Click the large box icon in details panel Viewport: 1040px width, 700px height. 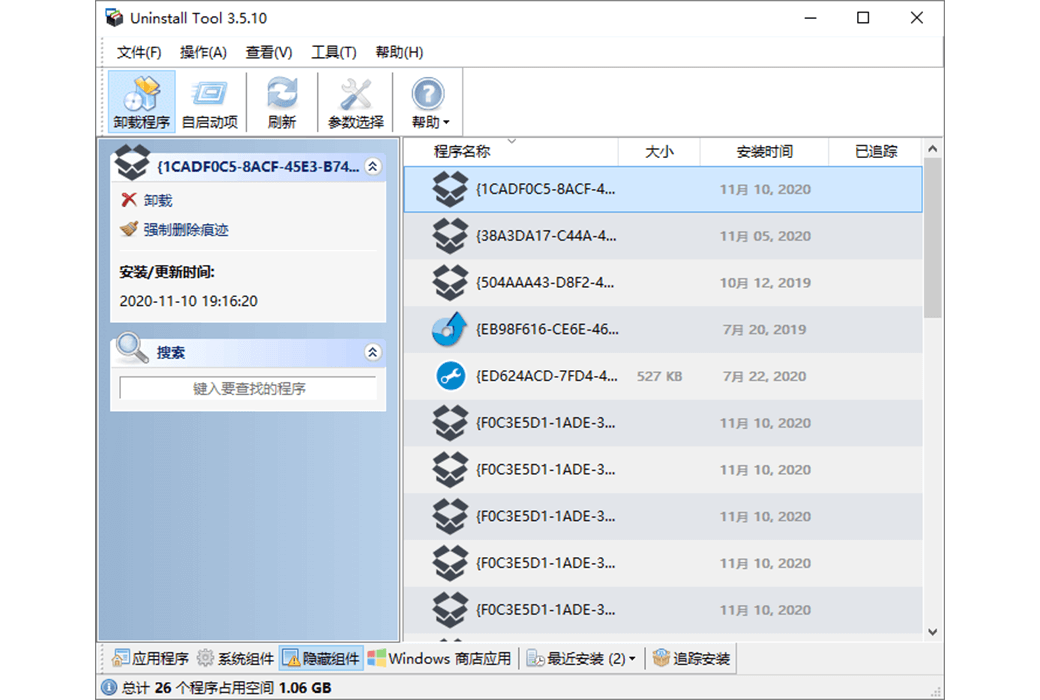pyautogui.click(x=132, y=163)
